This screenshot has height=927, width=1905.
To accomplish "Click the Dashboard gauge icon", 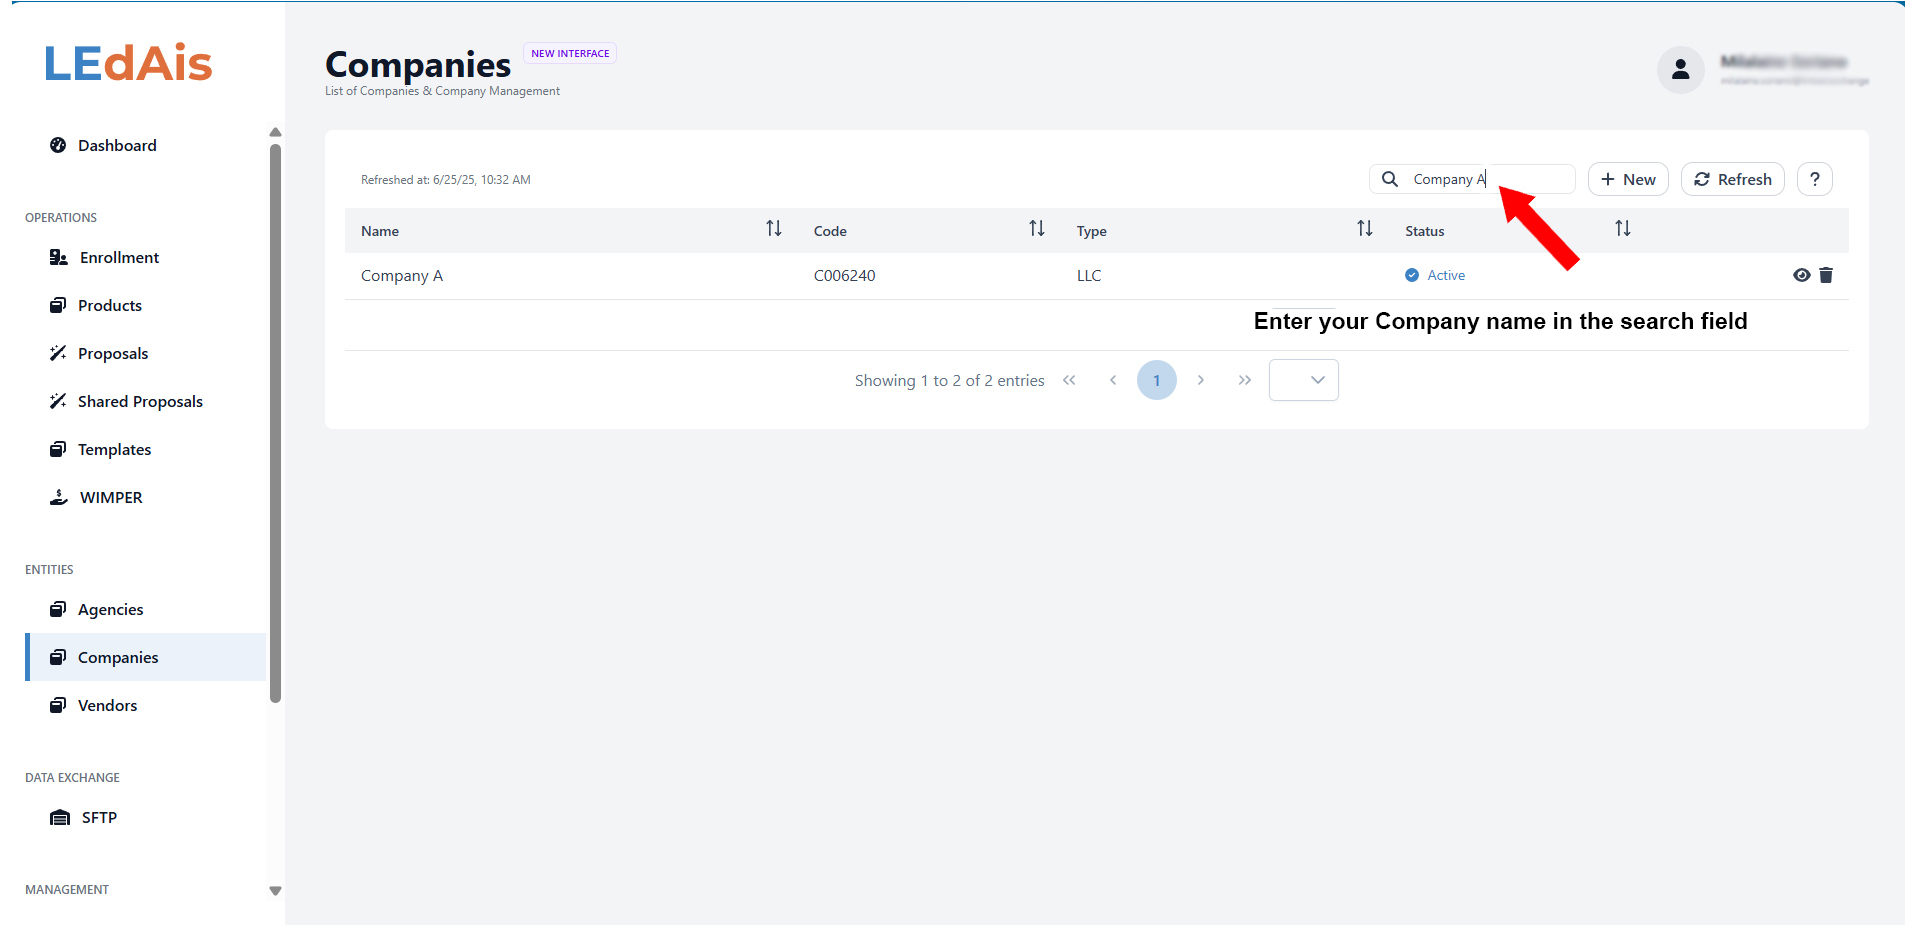I will tap(58, 145).
